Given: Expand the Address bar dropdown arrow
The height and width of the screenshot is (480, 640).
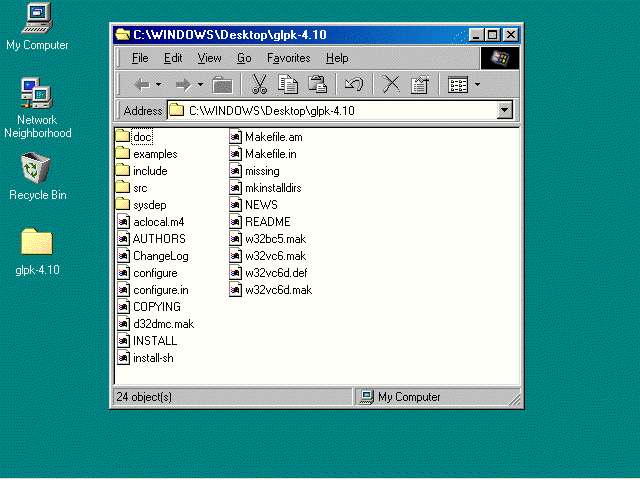Looking at the screenshot, I should 504,111.
